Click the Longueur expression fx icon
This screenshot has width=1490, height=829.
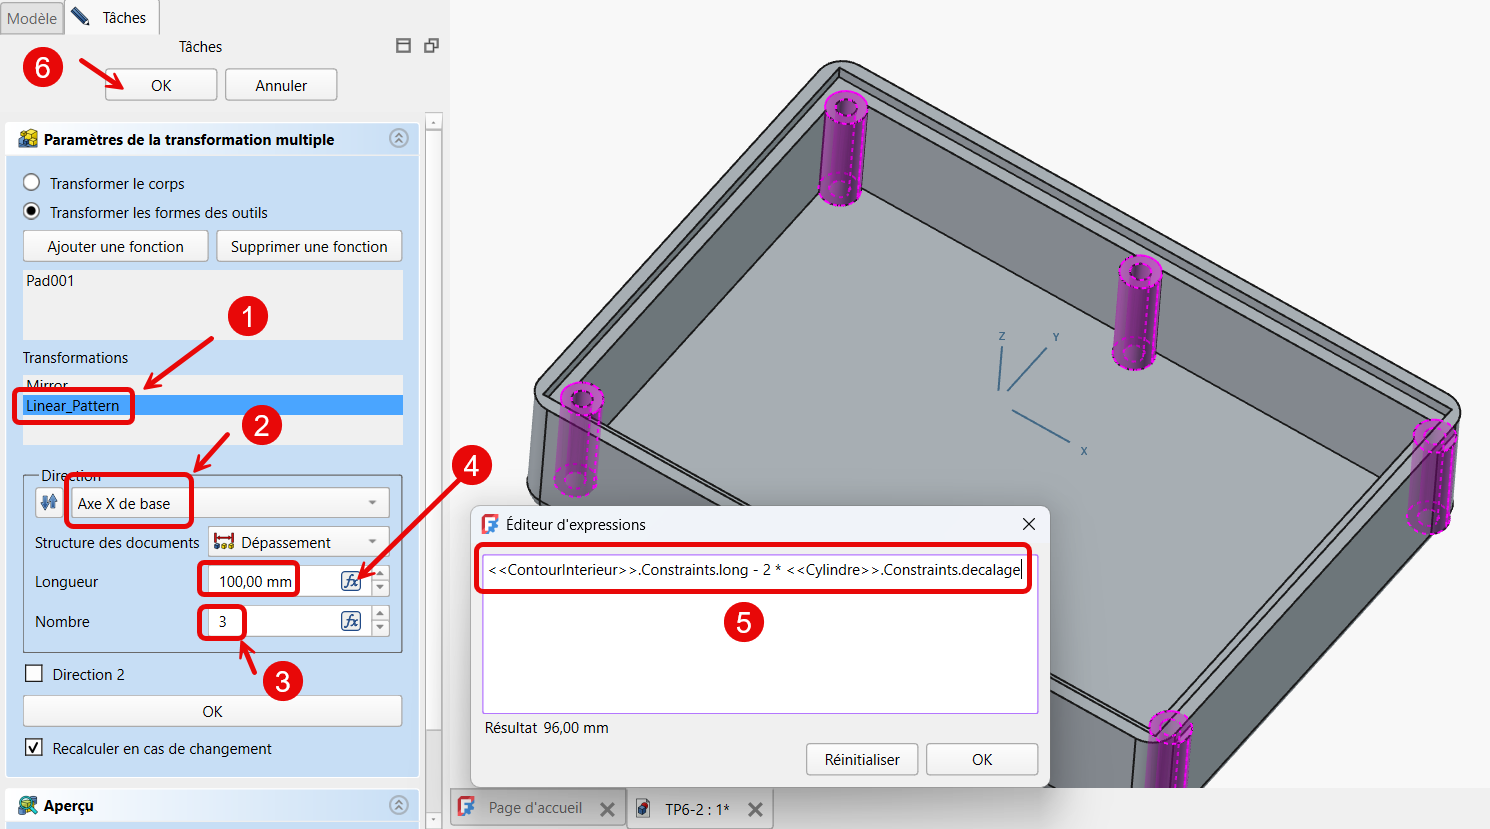coord(351,581)
